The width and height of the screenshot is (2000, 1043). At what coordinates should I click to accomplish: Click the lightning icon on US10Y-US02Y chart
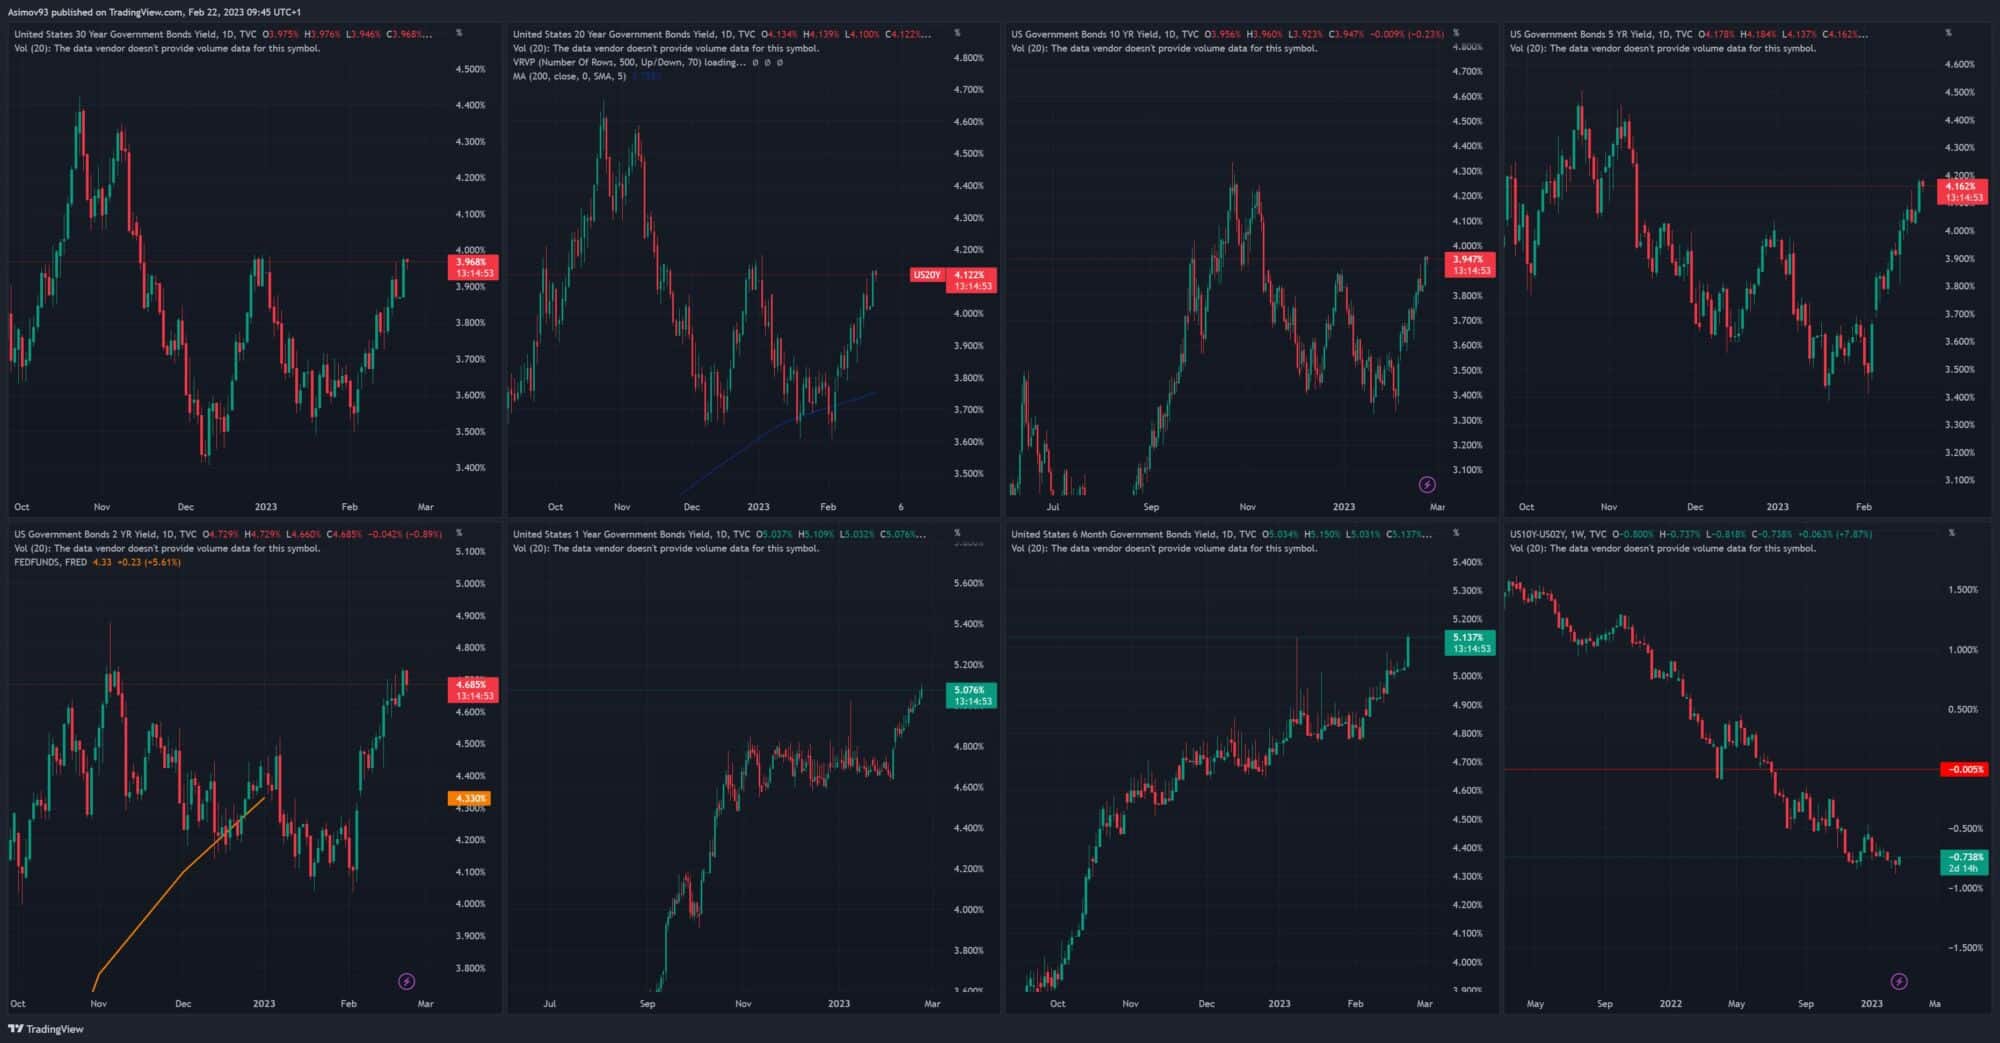coord(1899,981)
